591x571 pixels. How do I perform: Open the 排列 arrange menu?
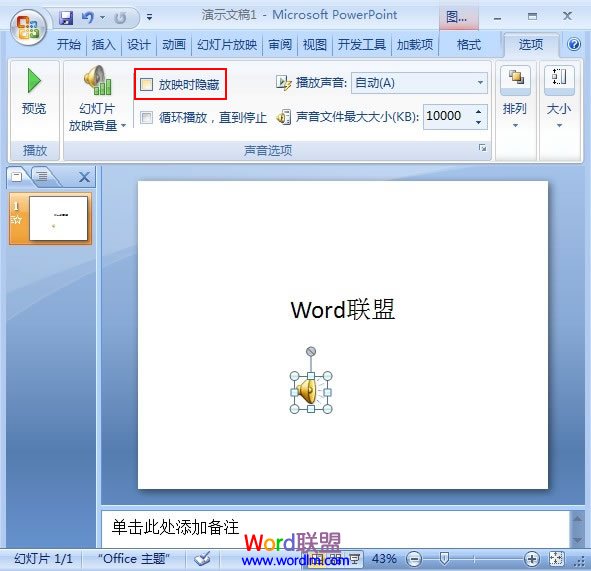coord(515,98)
